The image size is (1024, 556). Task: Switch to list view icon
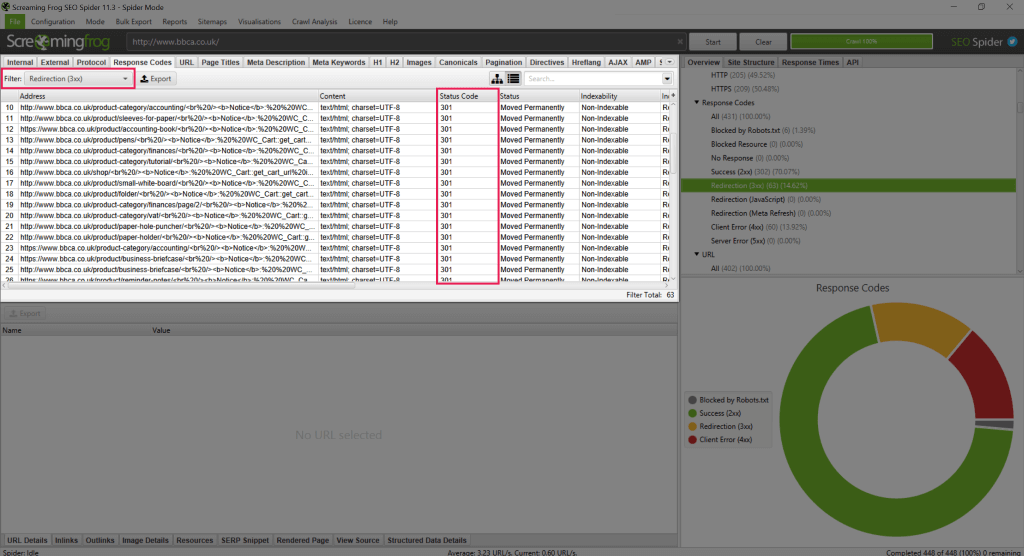tap(513, 78)
